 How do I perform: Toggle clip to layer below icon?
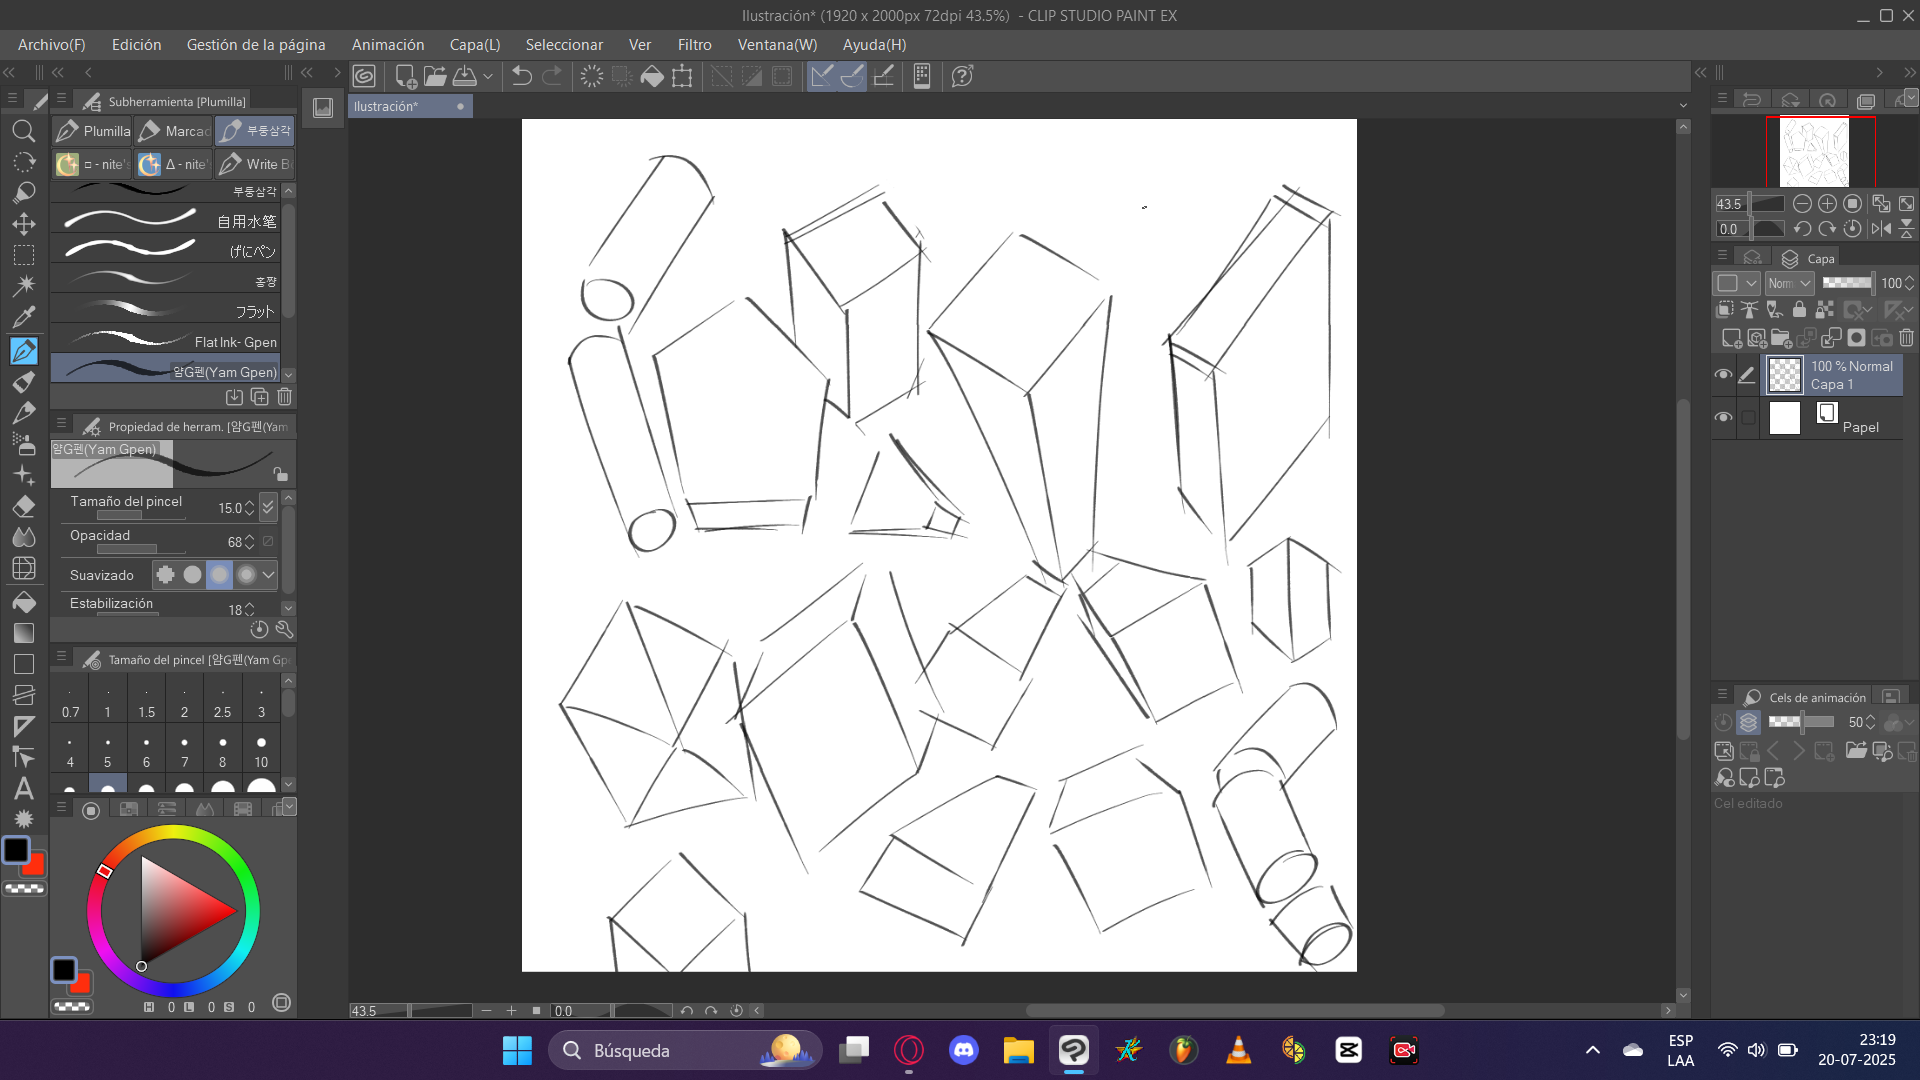[1725, 310]
